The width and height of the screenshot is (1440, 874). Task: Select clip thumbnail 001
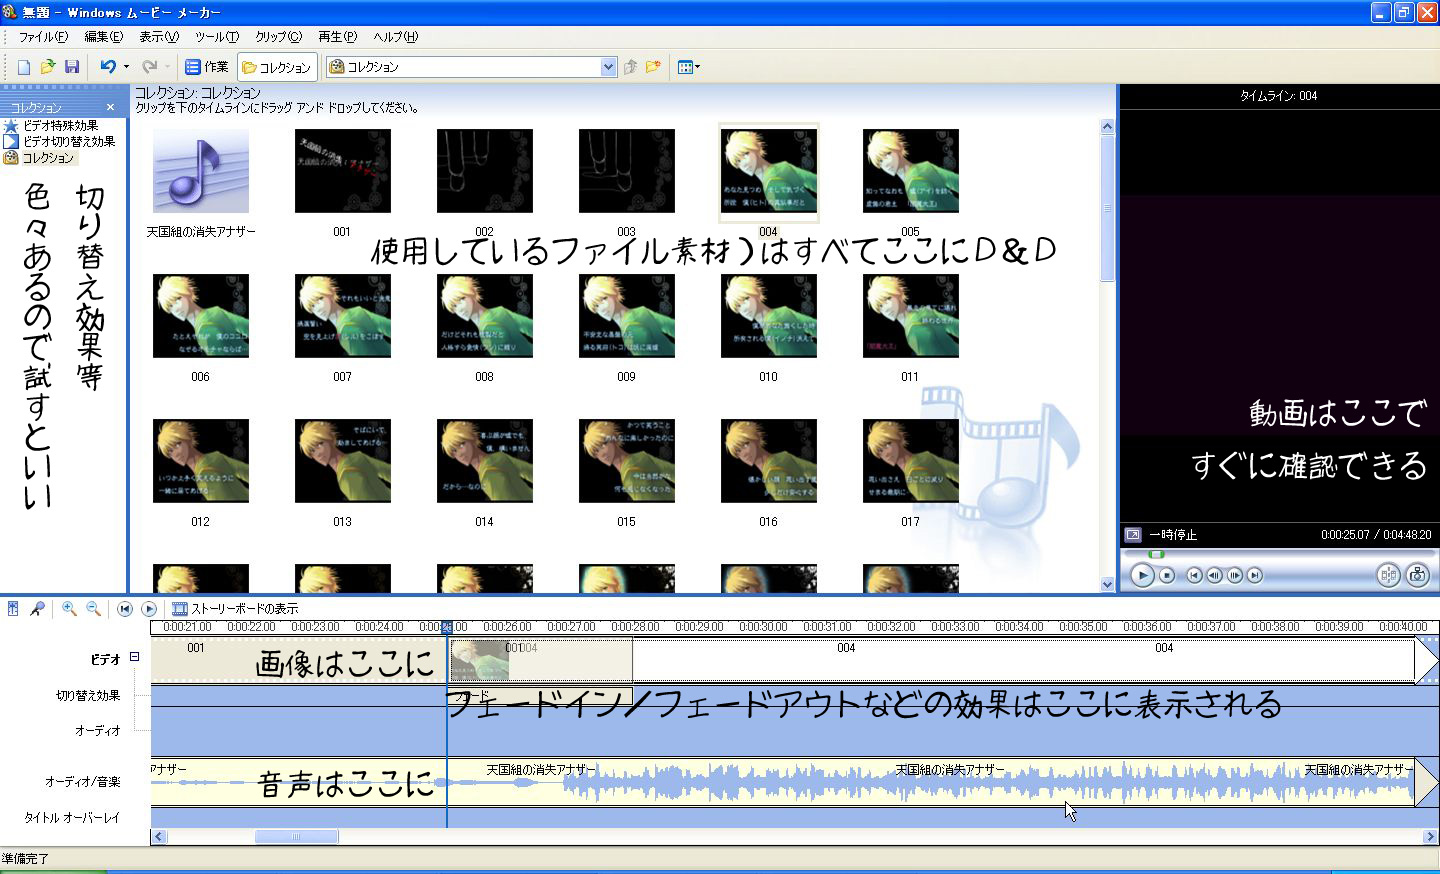coord(342,171)
